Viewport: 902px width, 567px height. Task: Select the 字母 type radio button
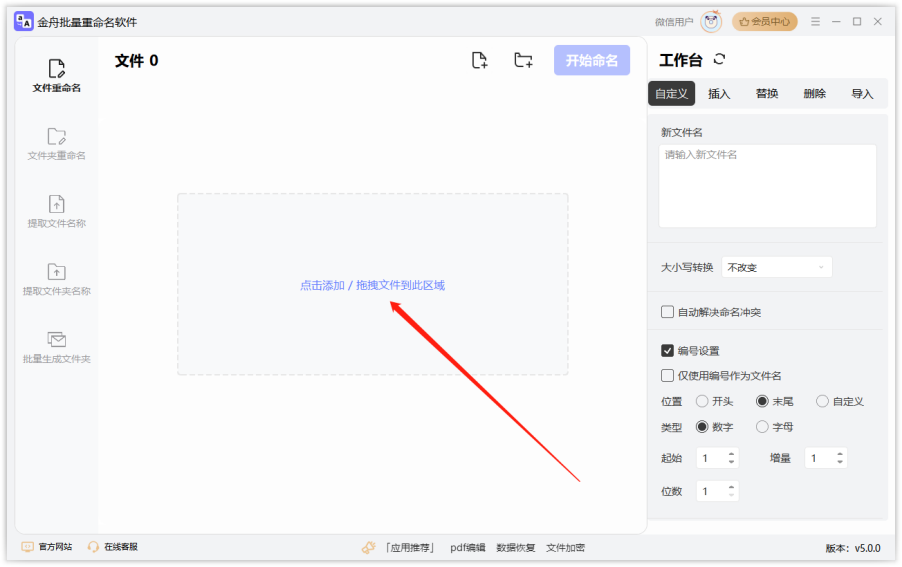pos(762,427)
